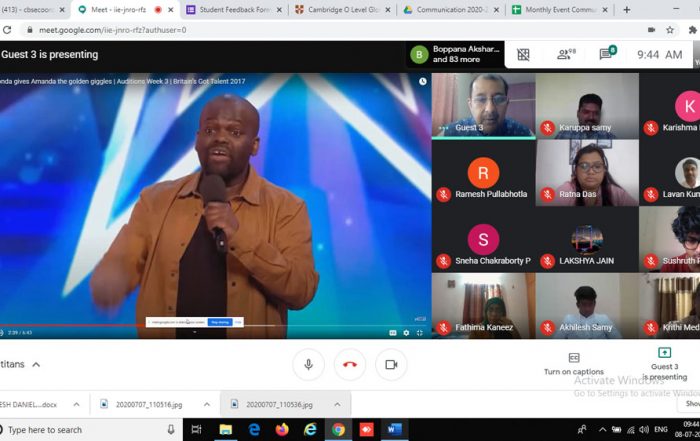Show hidden system tray icons

[603, 430]
